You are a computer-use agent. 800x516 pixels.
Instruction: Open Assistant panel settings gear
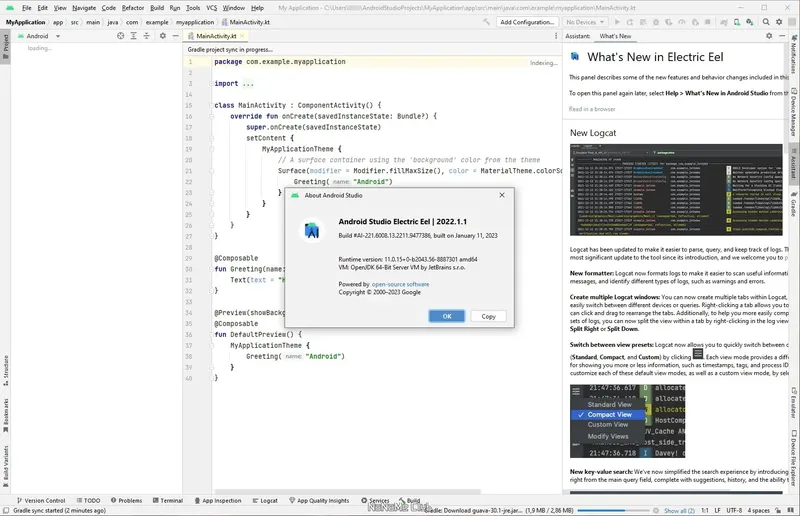click(x=769, y=36)
